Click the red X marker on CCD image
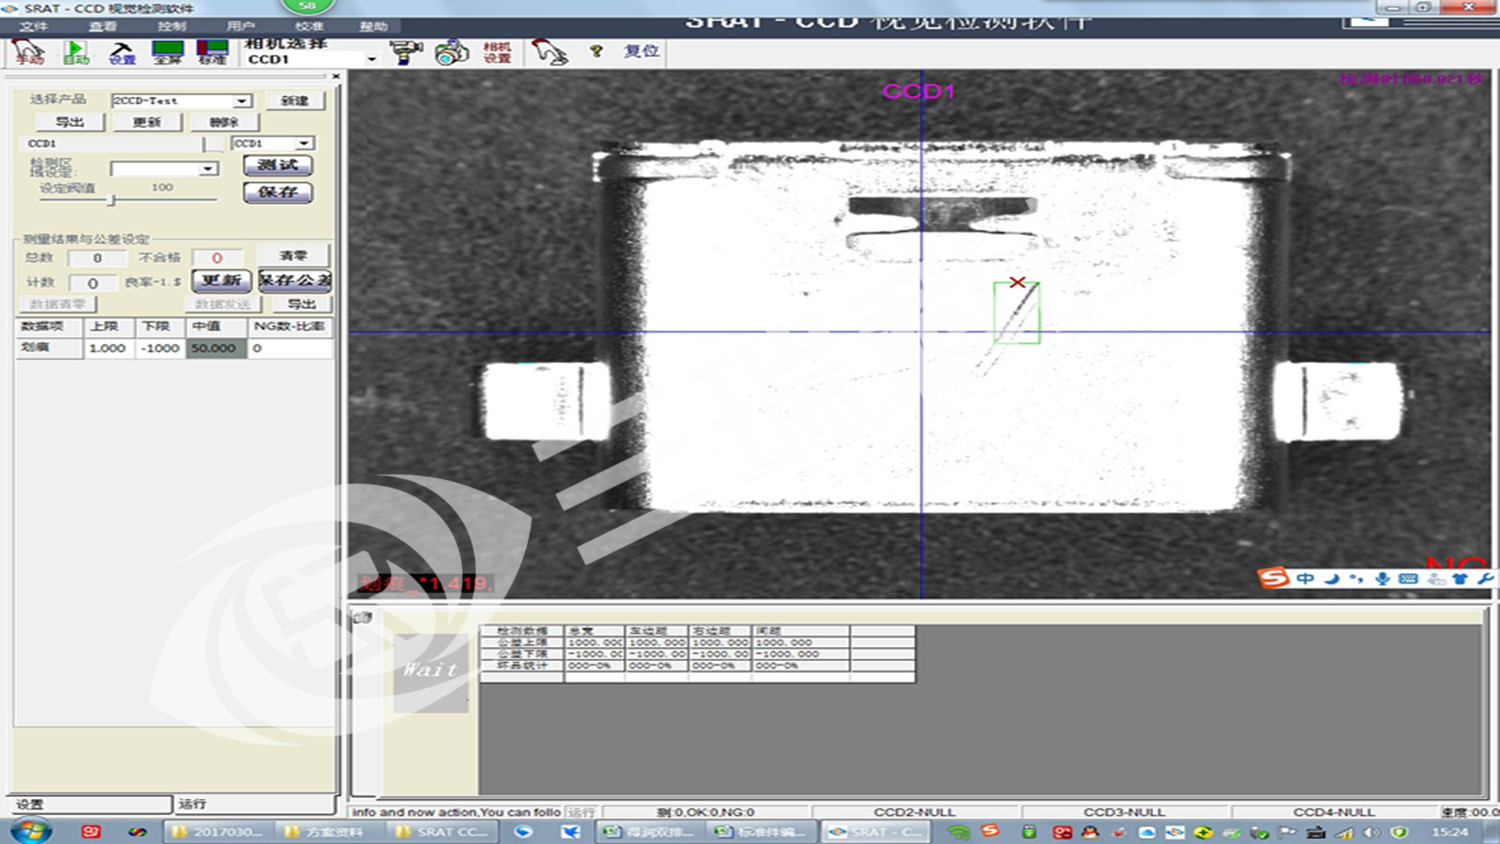 coord(1017,283)
